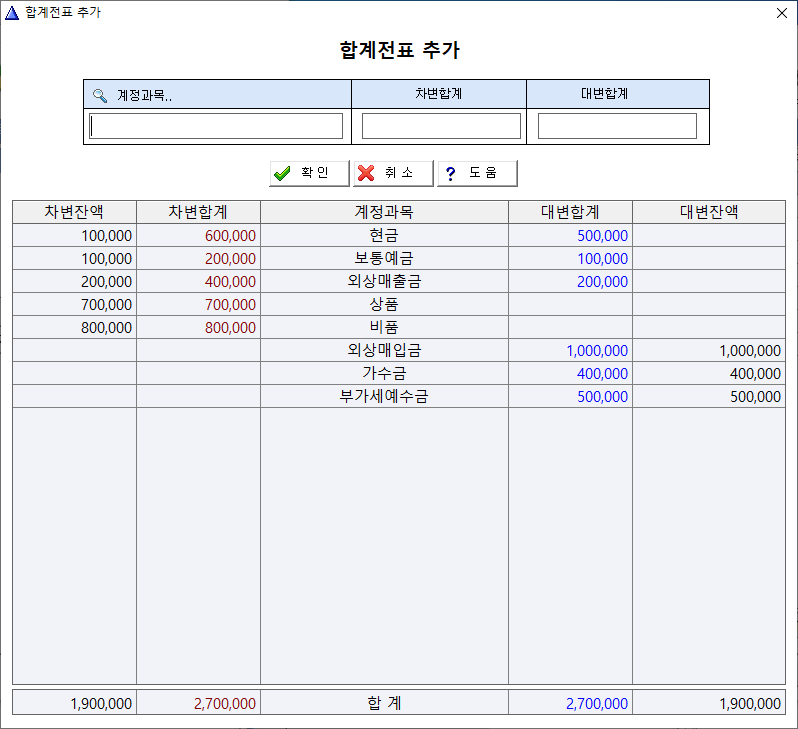Screen dimensions: 798x729
Task: Click the 1,900,000 debit balance grand total
Action: (x=101, y=704)
